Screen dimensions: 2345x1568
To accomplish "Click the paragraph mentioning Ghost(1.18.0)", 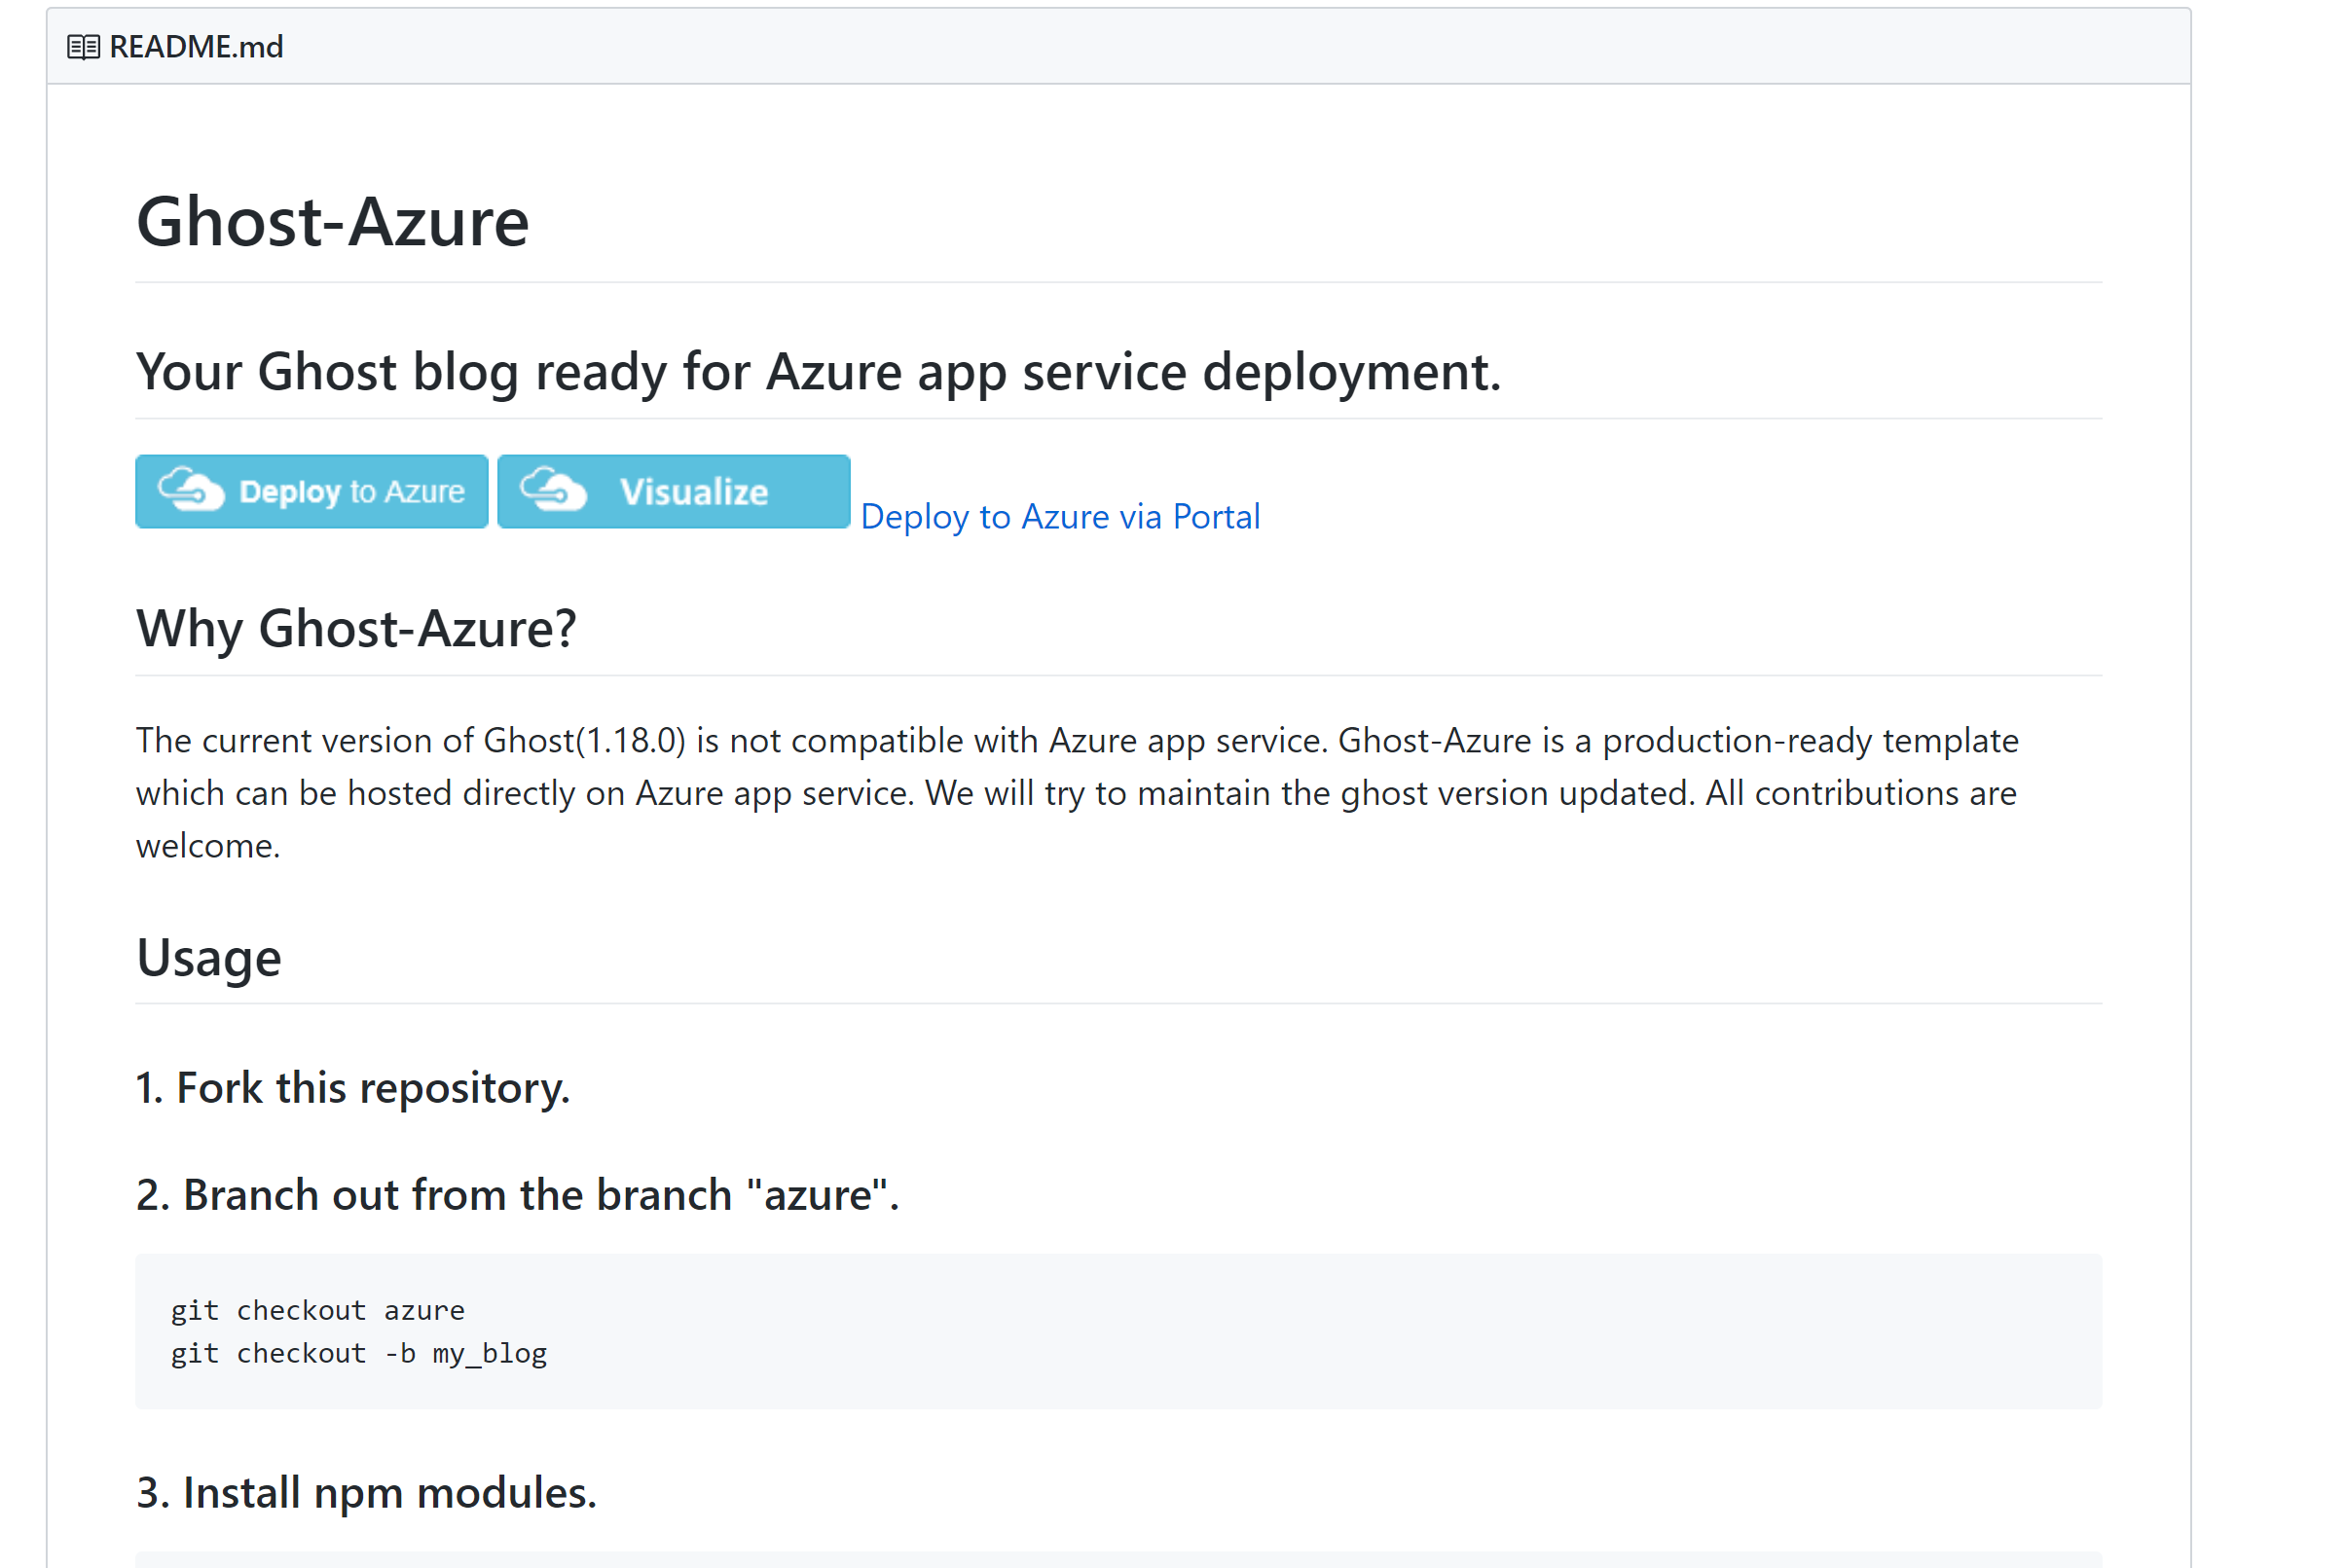I will (1078, 793).
